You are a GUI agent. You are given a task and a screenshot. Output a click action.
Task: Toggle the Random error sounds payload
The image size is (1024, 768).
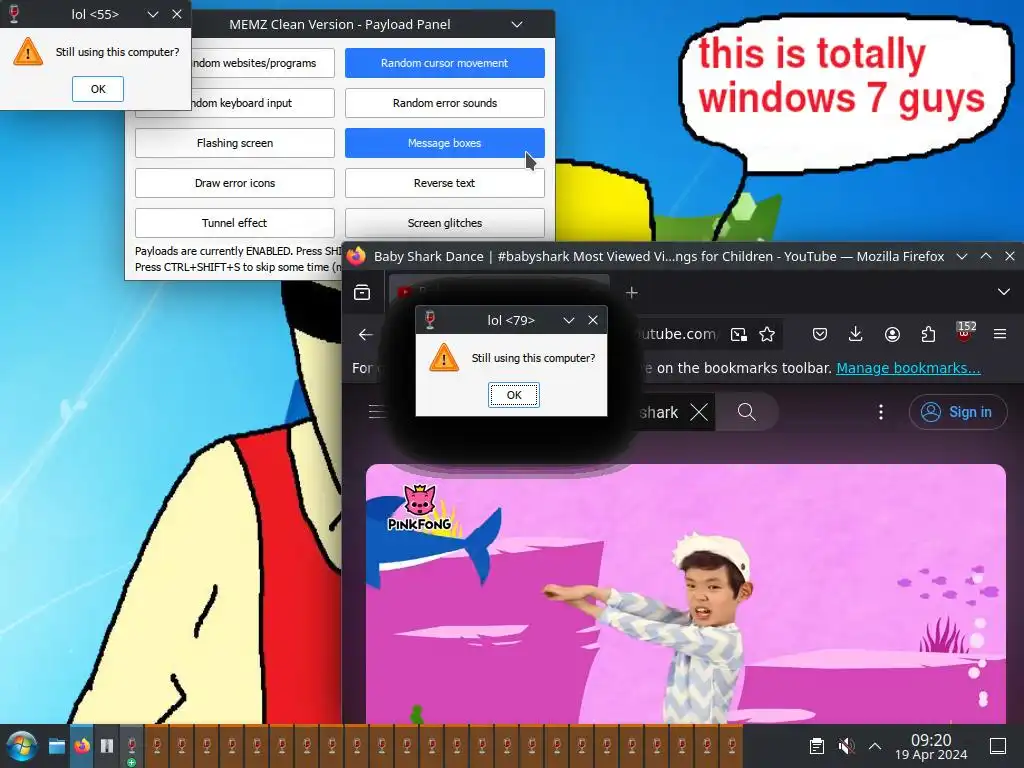445,103
